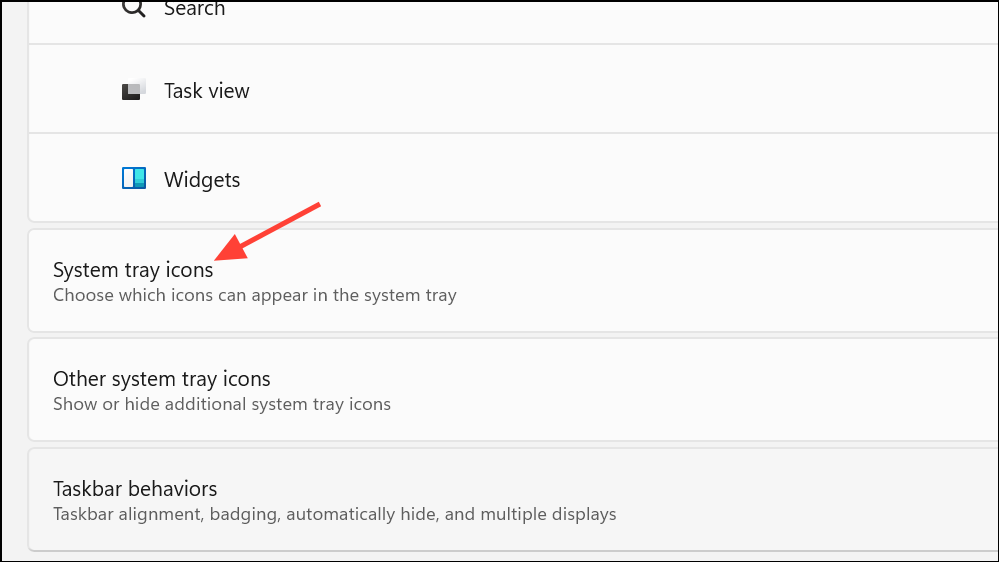Click 'Show or hide additional system tray icons'

pyautogui.click(x=222, y=404)
